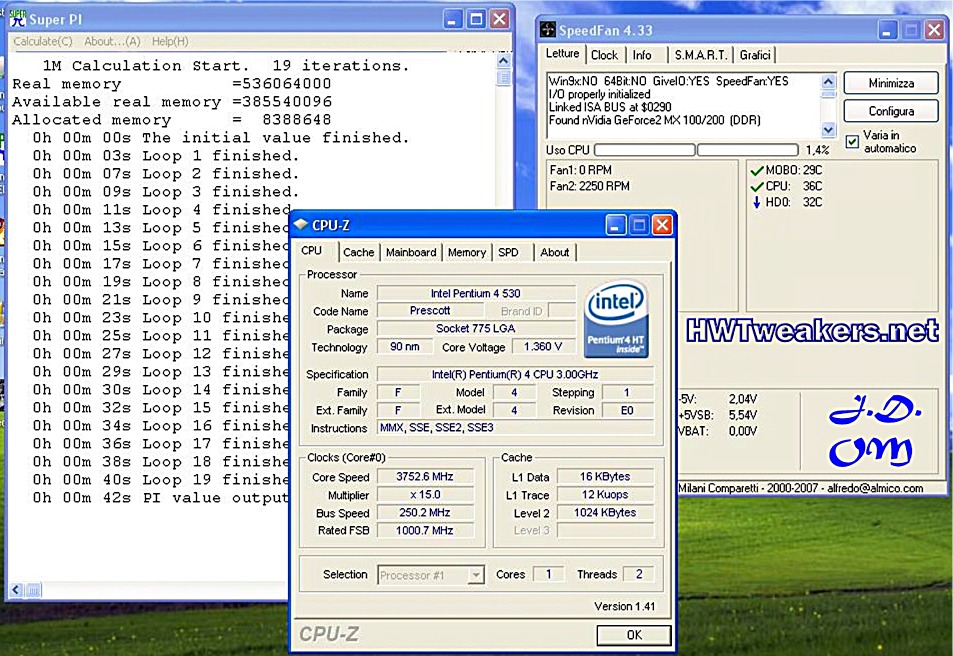
Task: Open the Grafici tab in SpeedFan
Action: tap(755, 55)
